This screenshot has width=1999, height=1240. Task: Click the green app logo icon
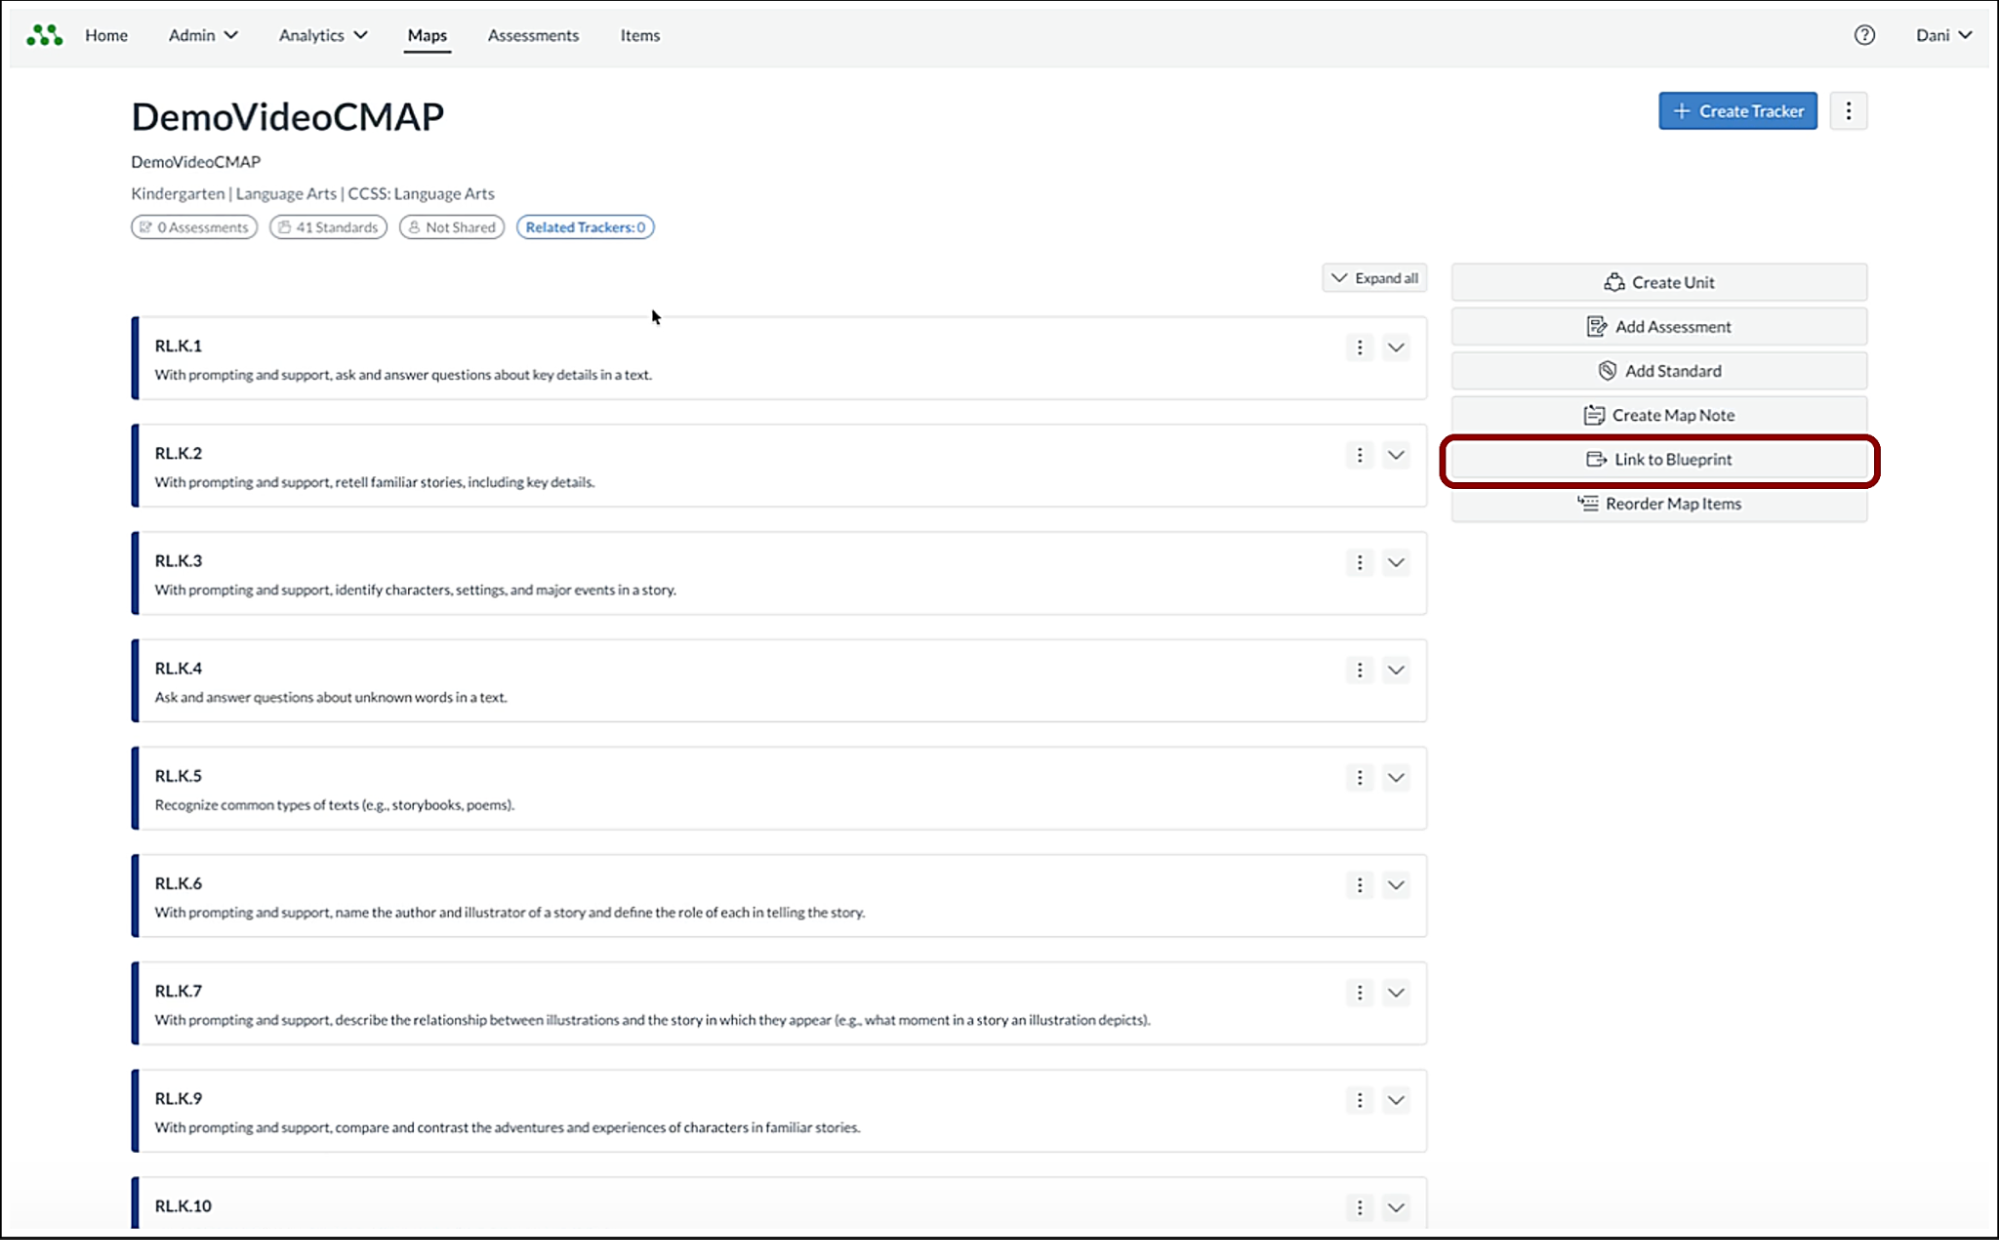[x=44, y=35]
